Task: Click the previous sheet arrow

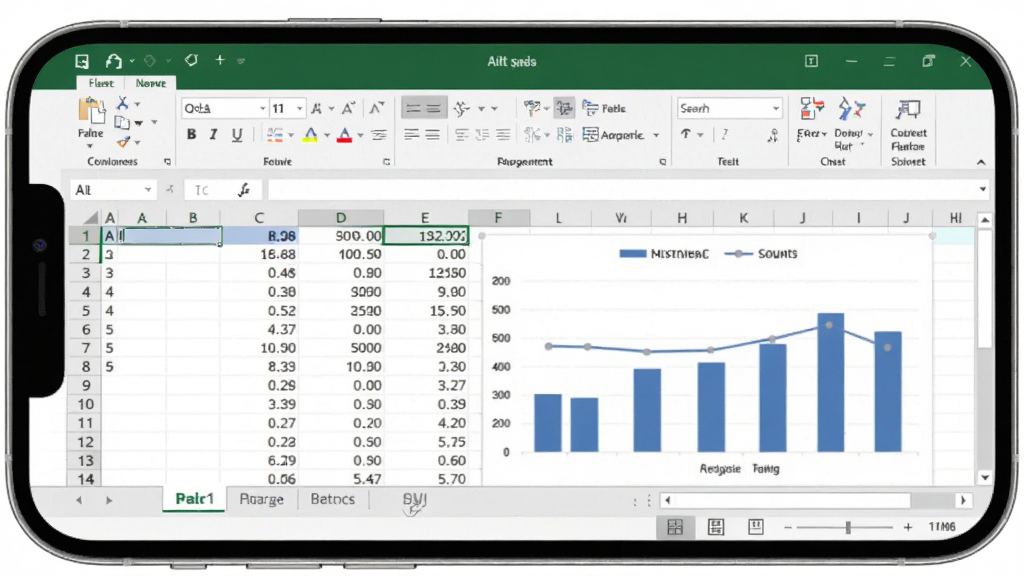Action: tap(79, 500)
